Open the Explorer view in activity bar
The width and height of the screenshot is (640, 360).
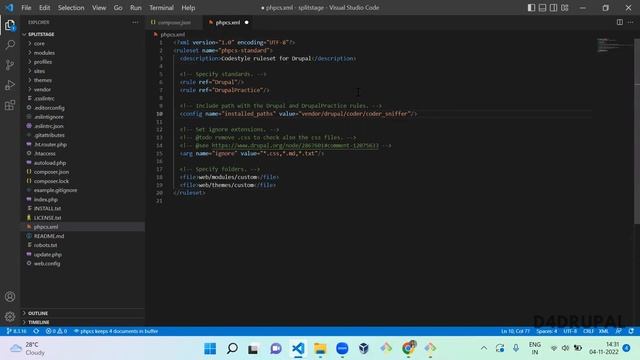click(x=10, y=25)
